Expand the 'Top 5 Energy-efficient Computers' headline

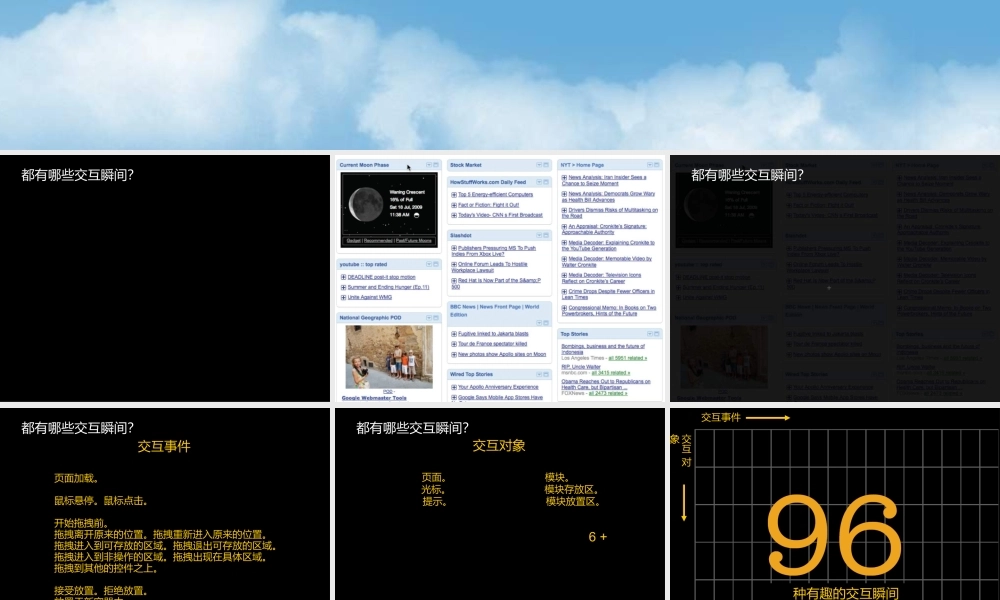coord(454,194)
